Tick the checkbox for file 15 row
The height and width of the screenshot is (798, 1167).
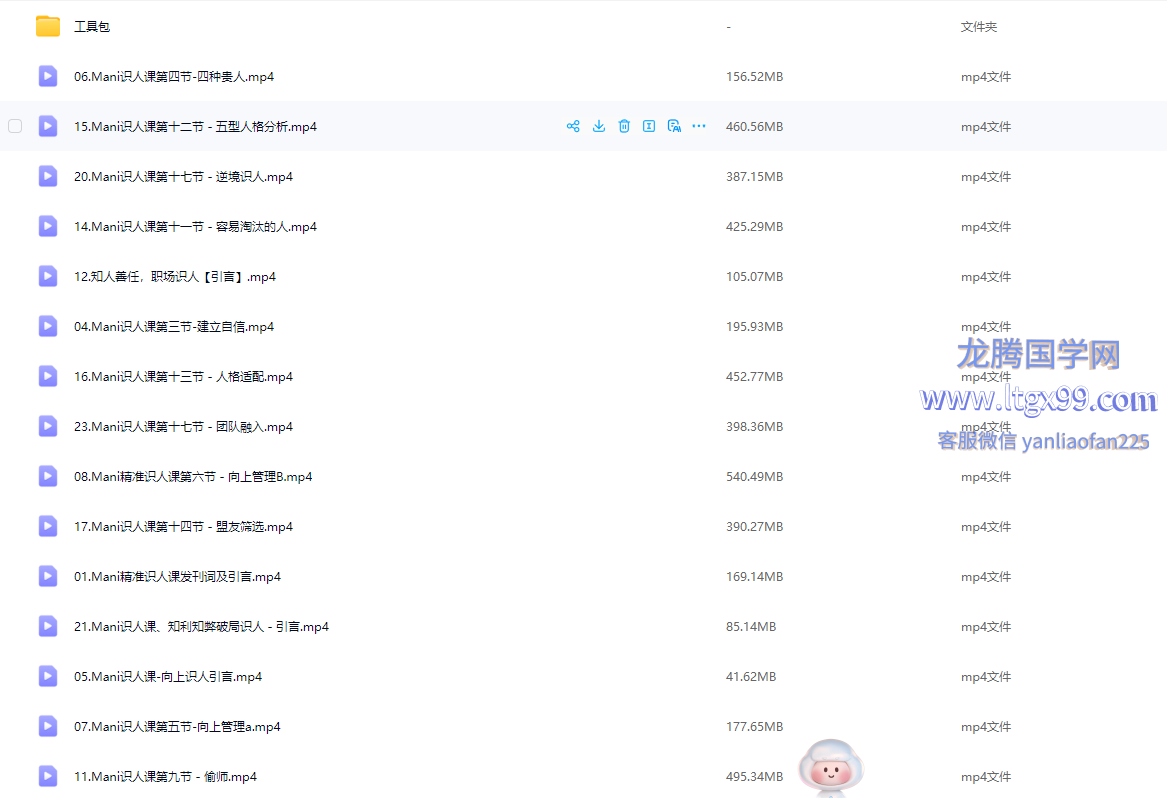tap(15, 126)
